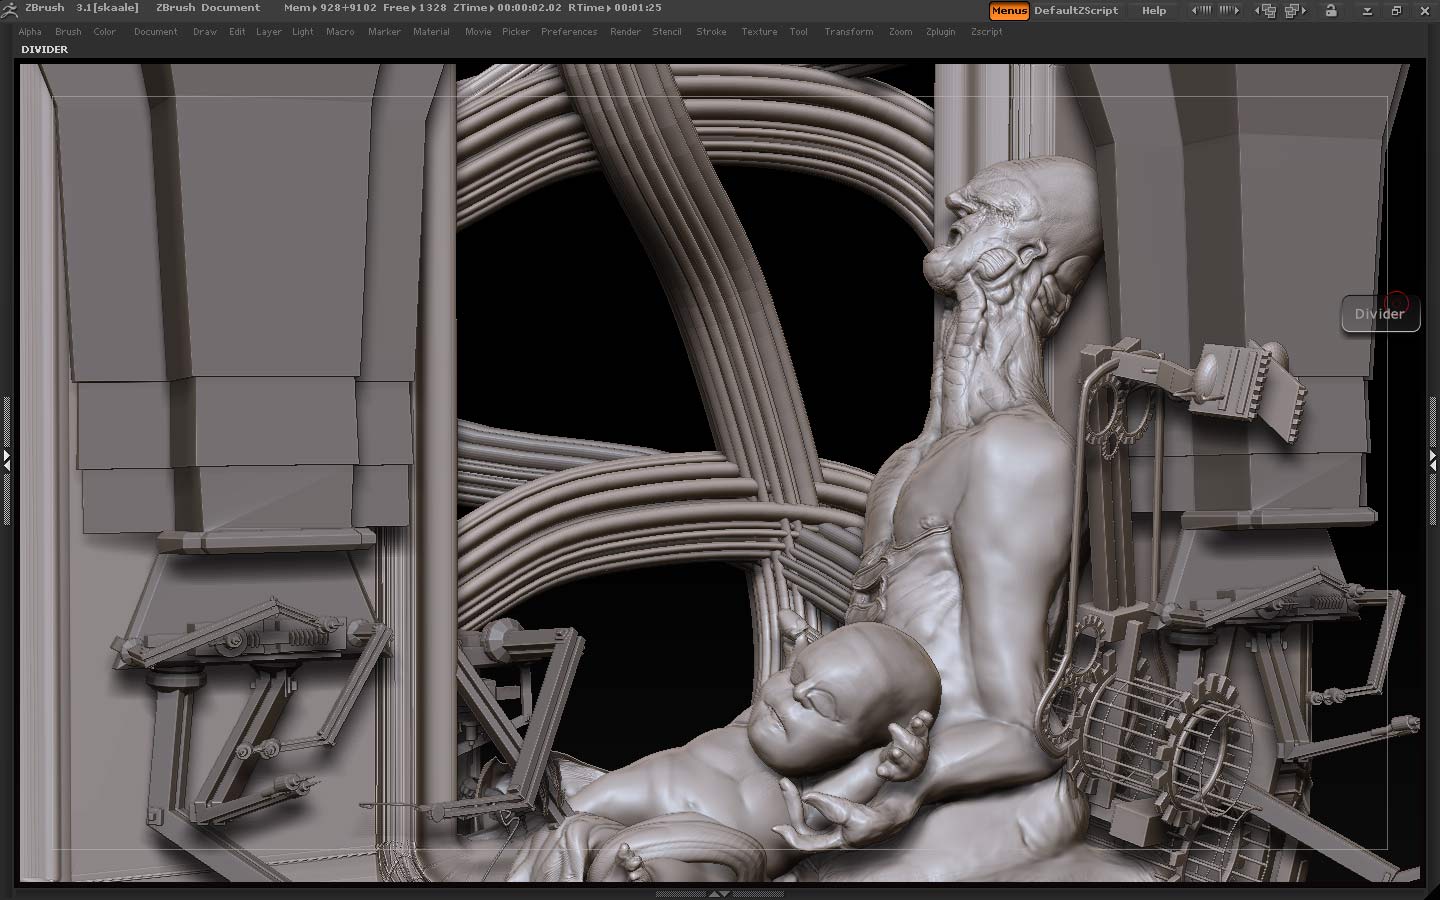
Task: Click the ZBrush logo icon
Action: 9,10
